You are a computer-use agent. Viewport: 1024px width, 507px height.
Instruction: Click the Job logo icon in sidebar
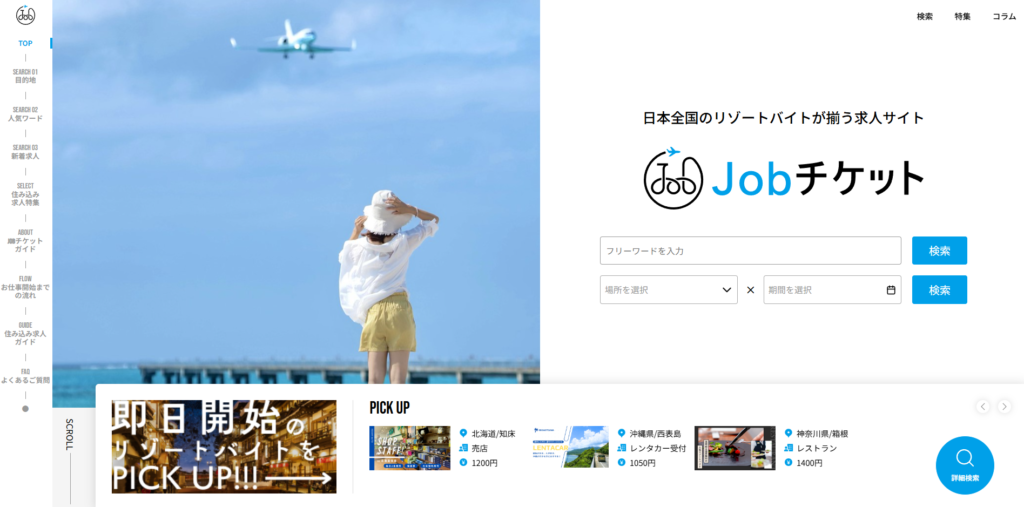(x=25, y=15)
